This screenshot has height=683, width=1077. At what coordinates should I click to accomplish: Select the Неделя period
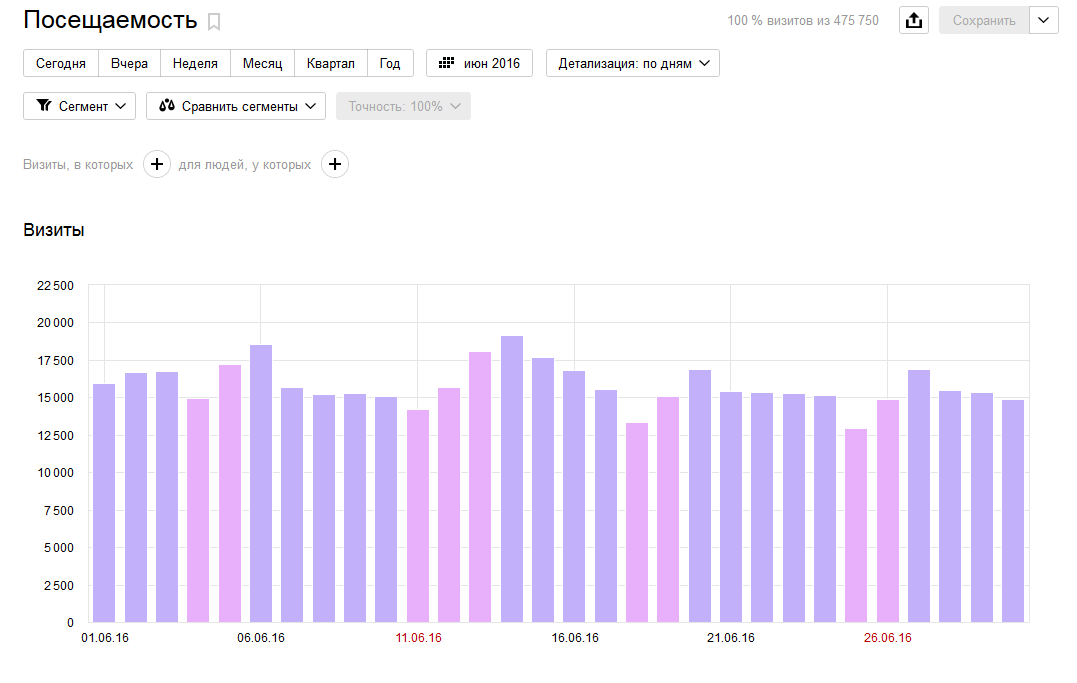click(195, 63)
